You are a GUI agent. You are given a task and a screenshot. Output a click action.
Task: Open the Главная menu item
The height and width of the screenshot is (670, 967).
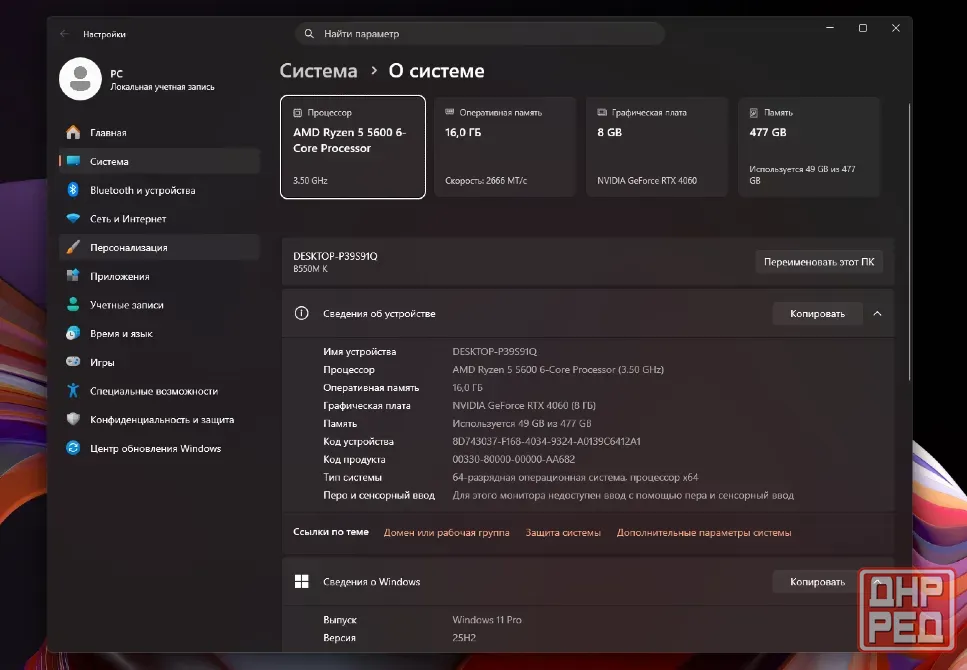tap(159, 132)
